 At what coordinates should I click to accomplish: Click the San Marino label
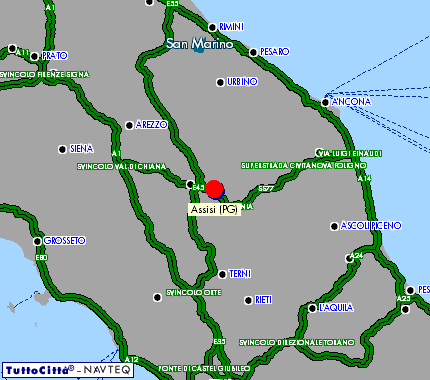click(x=200, y=44)
